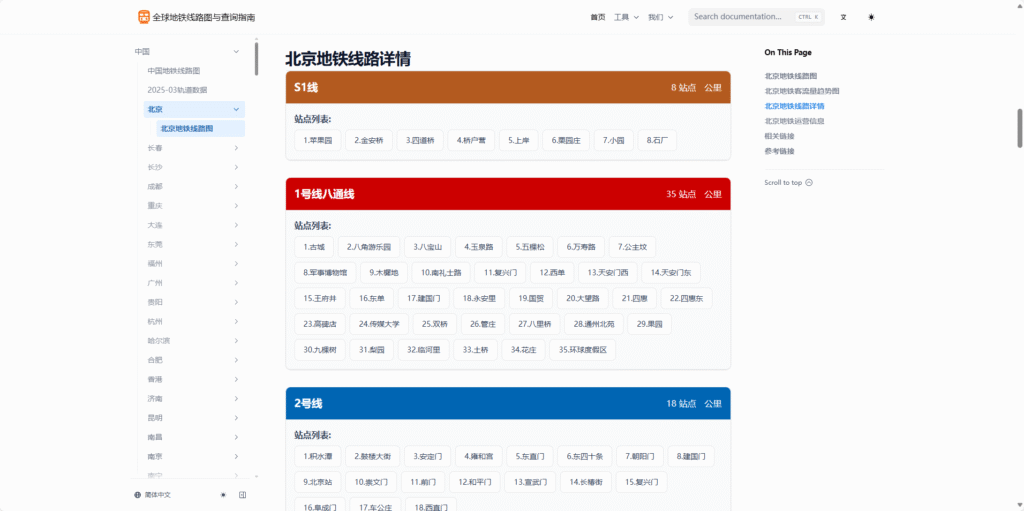Image resolution: width=1024 pixels, height=511 pixels.
Task: Collapse the 北京 sidebar entry
Action: point(236,109)
